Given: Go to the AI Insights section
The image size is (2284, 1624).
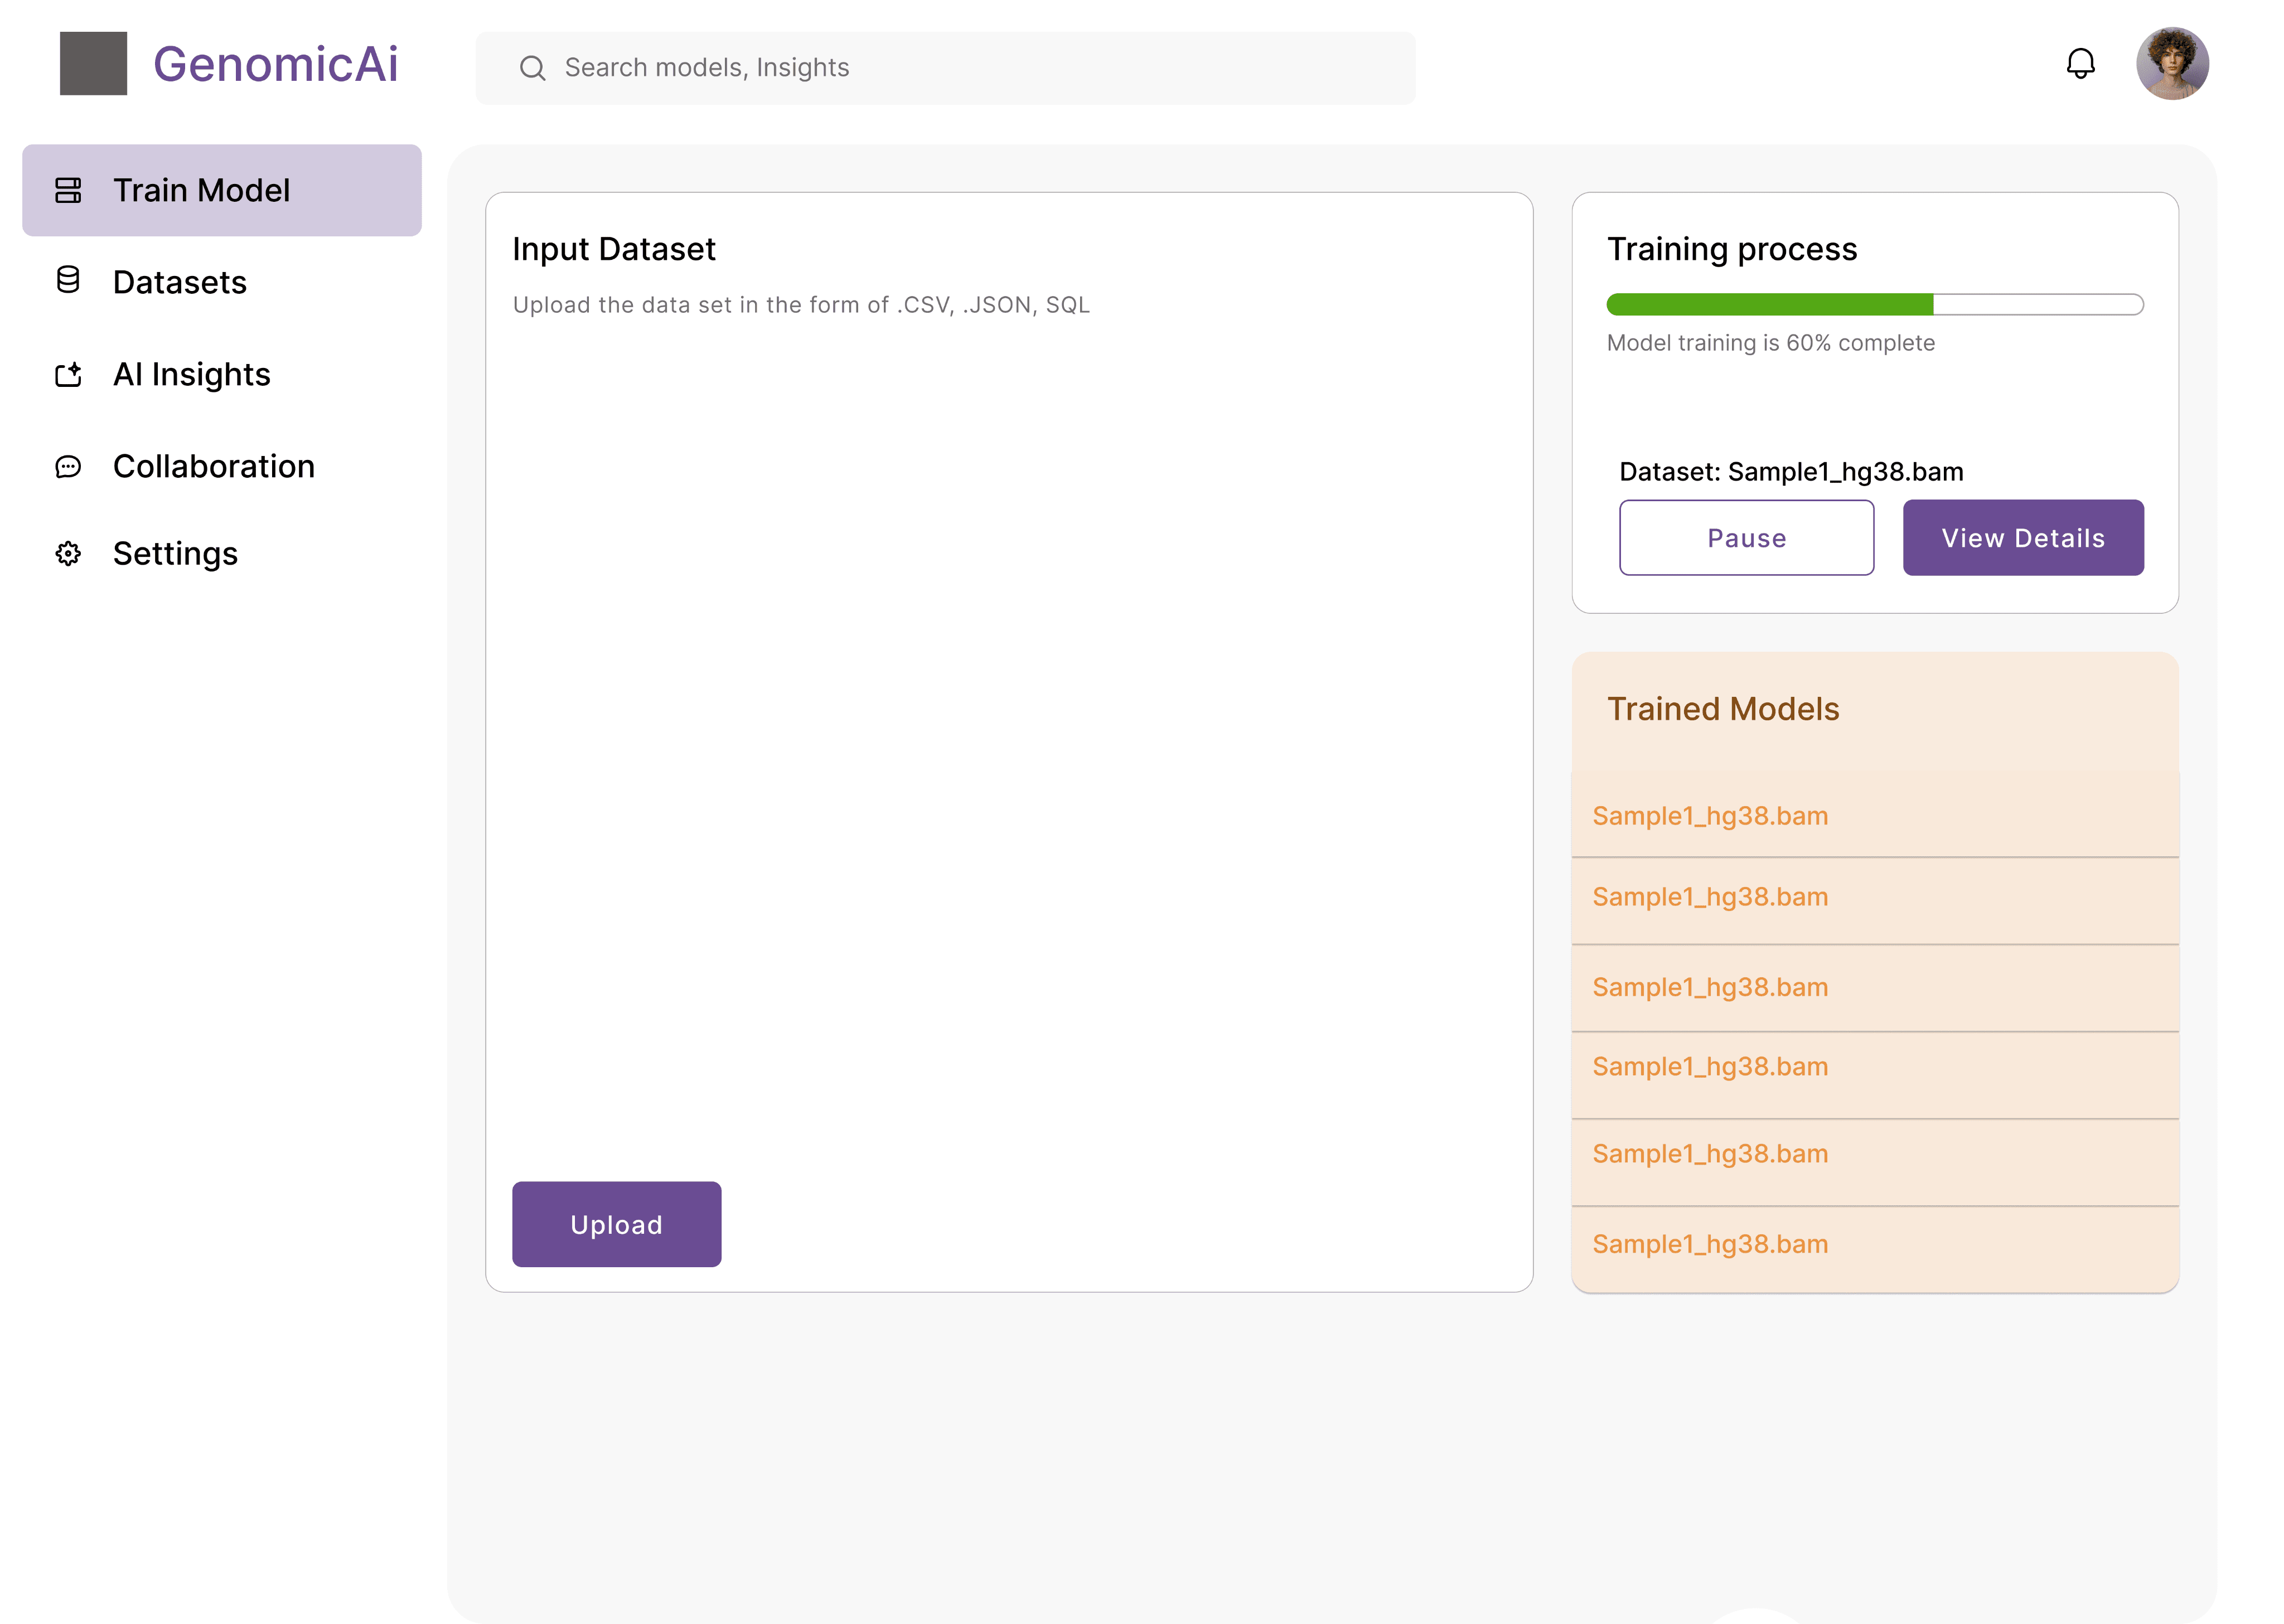Looking at the screenshot, I should click(x=191, y=374).
